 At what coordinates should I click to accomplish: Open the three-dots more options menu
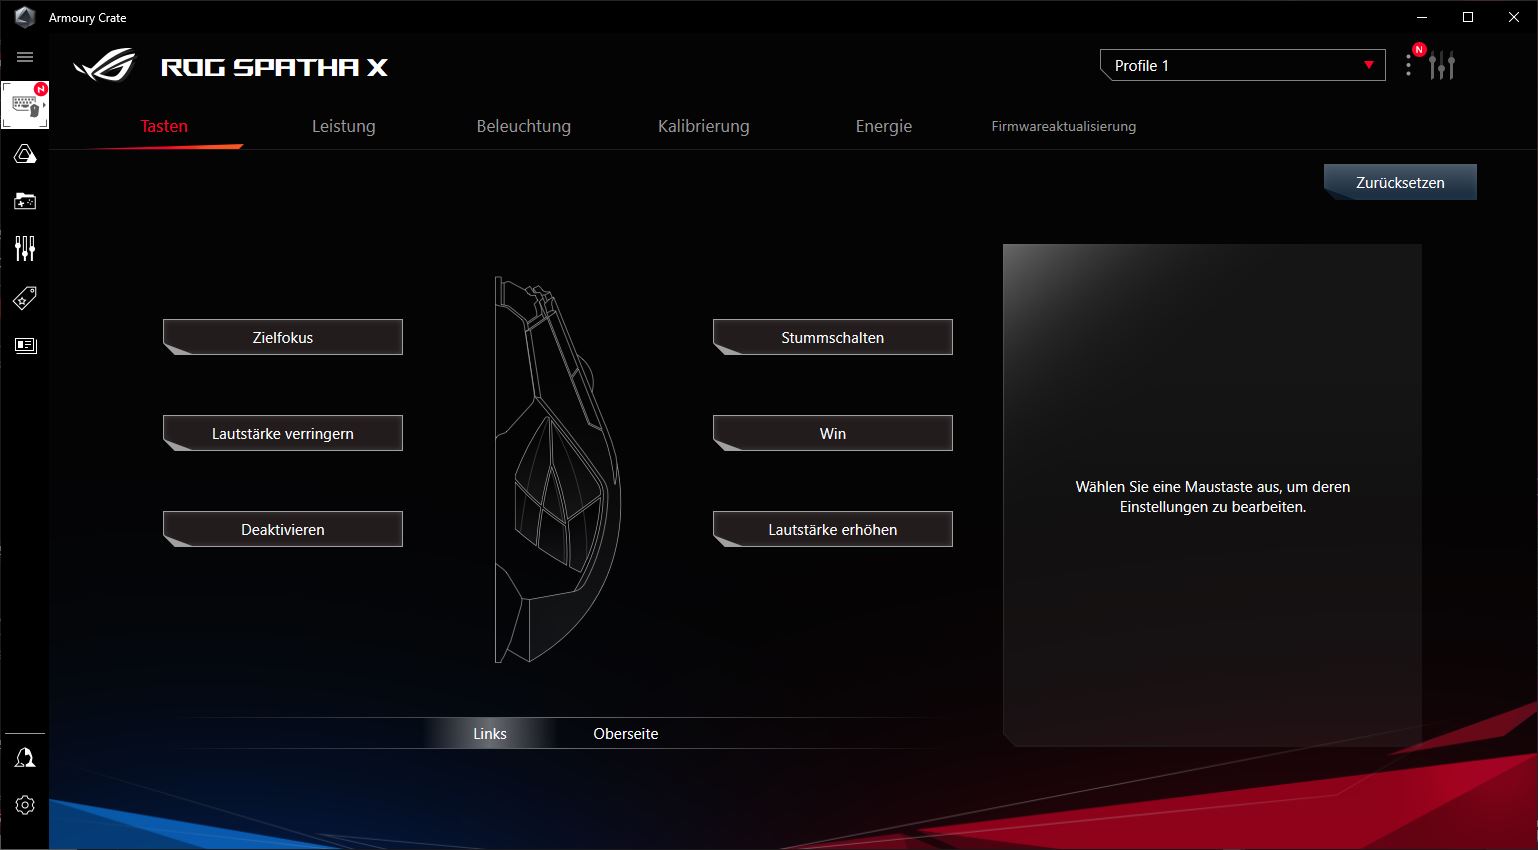click(x=1408, y=66)
